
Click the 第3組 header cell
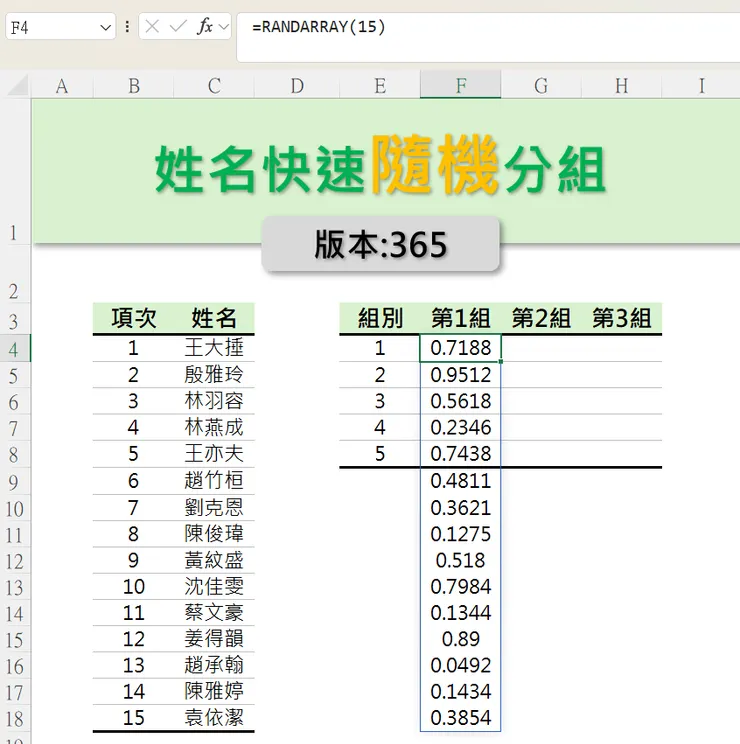pos(622,318)
